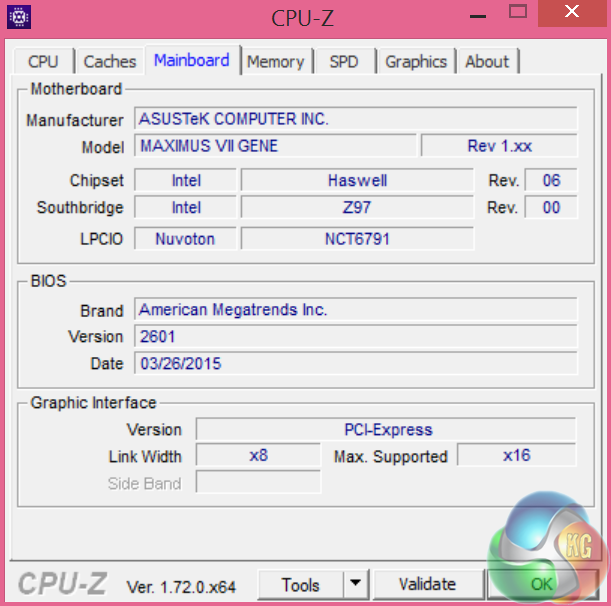Click the Link Width x8 value
611x606 pixels.
click(x=258, y=455)
